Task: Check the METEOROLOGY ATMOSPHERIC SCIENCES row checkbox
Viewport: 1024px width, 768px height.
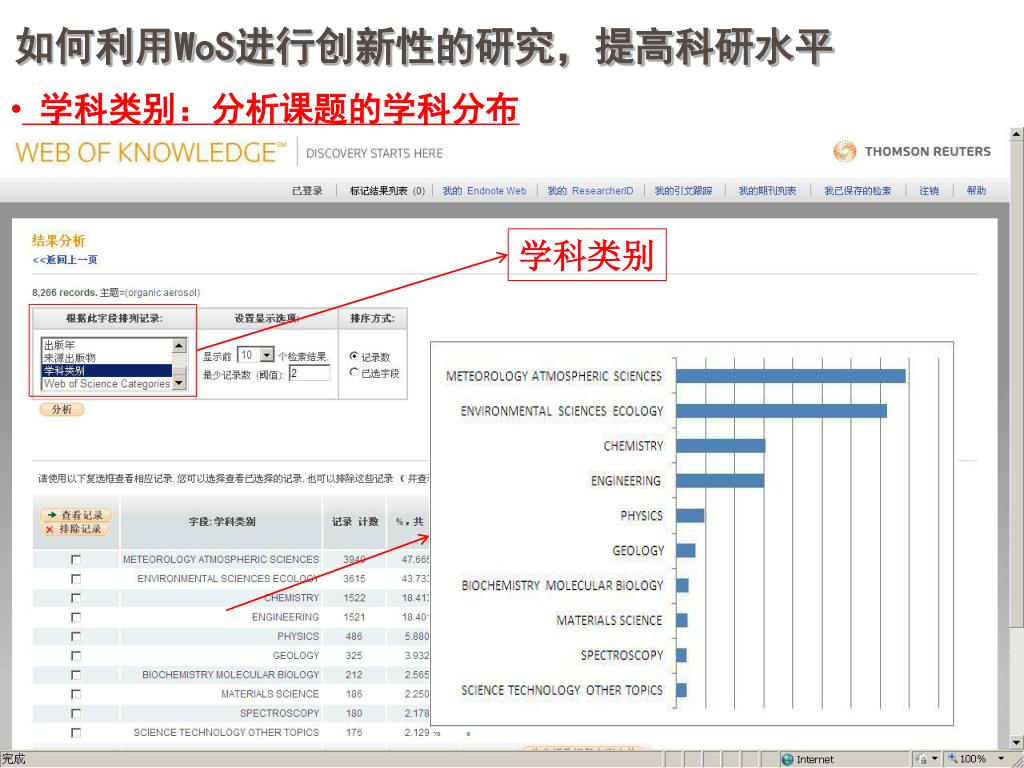Action: tap(76, 560)
